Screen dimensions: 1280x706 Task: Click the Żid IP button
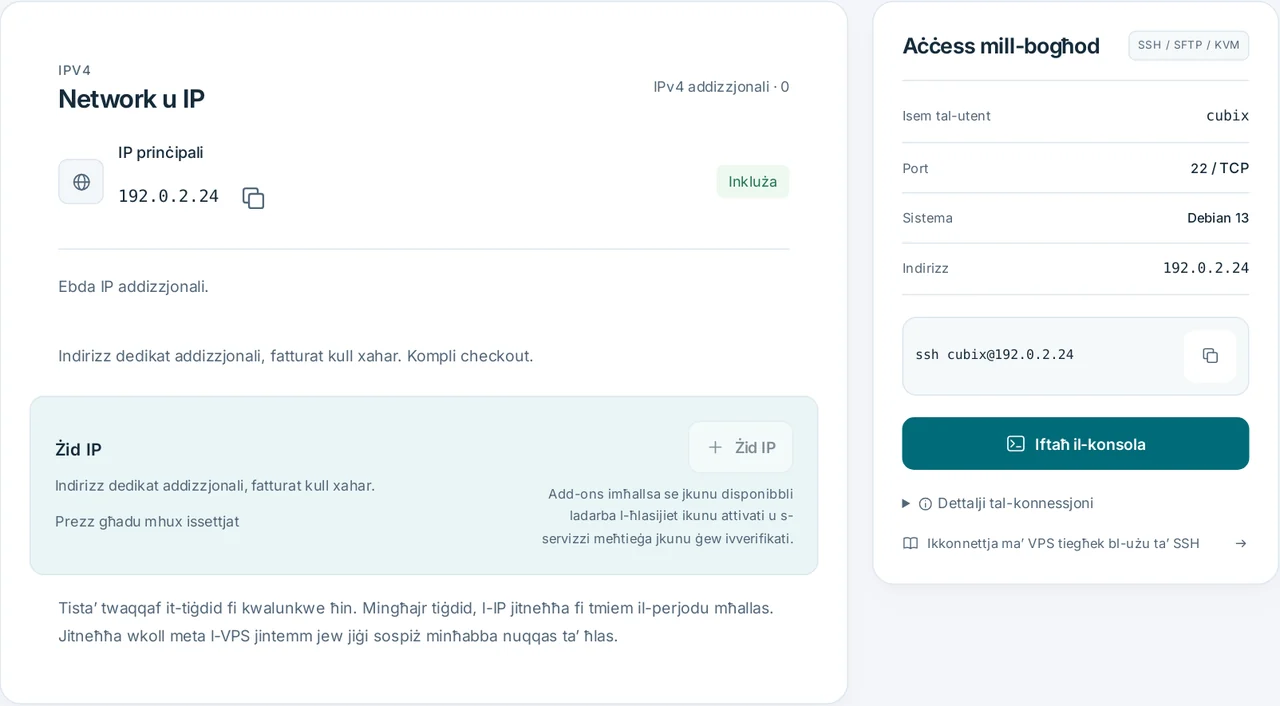click(x=741, y=447)
